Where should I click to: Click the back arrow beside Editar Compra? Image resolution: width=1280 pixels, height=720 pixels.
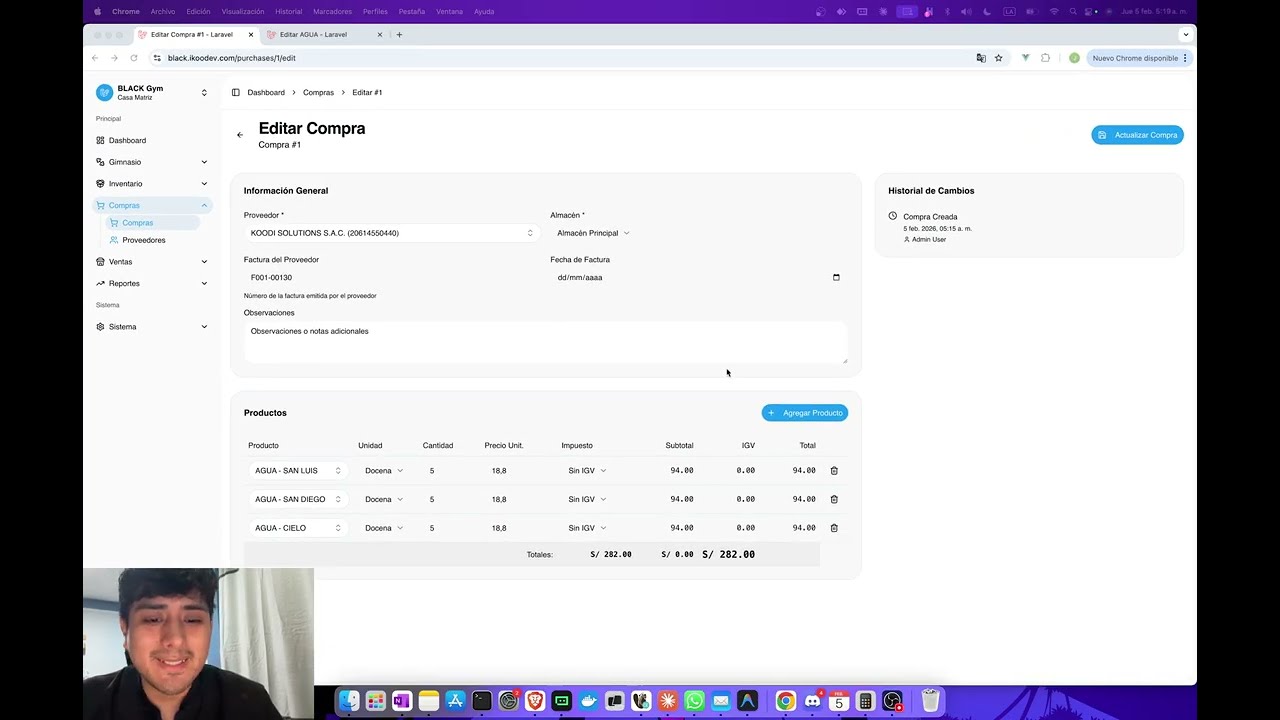point(240,135)
